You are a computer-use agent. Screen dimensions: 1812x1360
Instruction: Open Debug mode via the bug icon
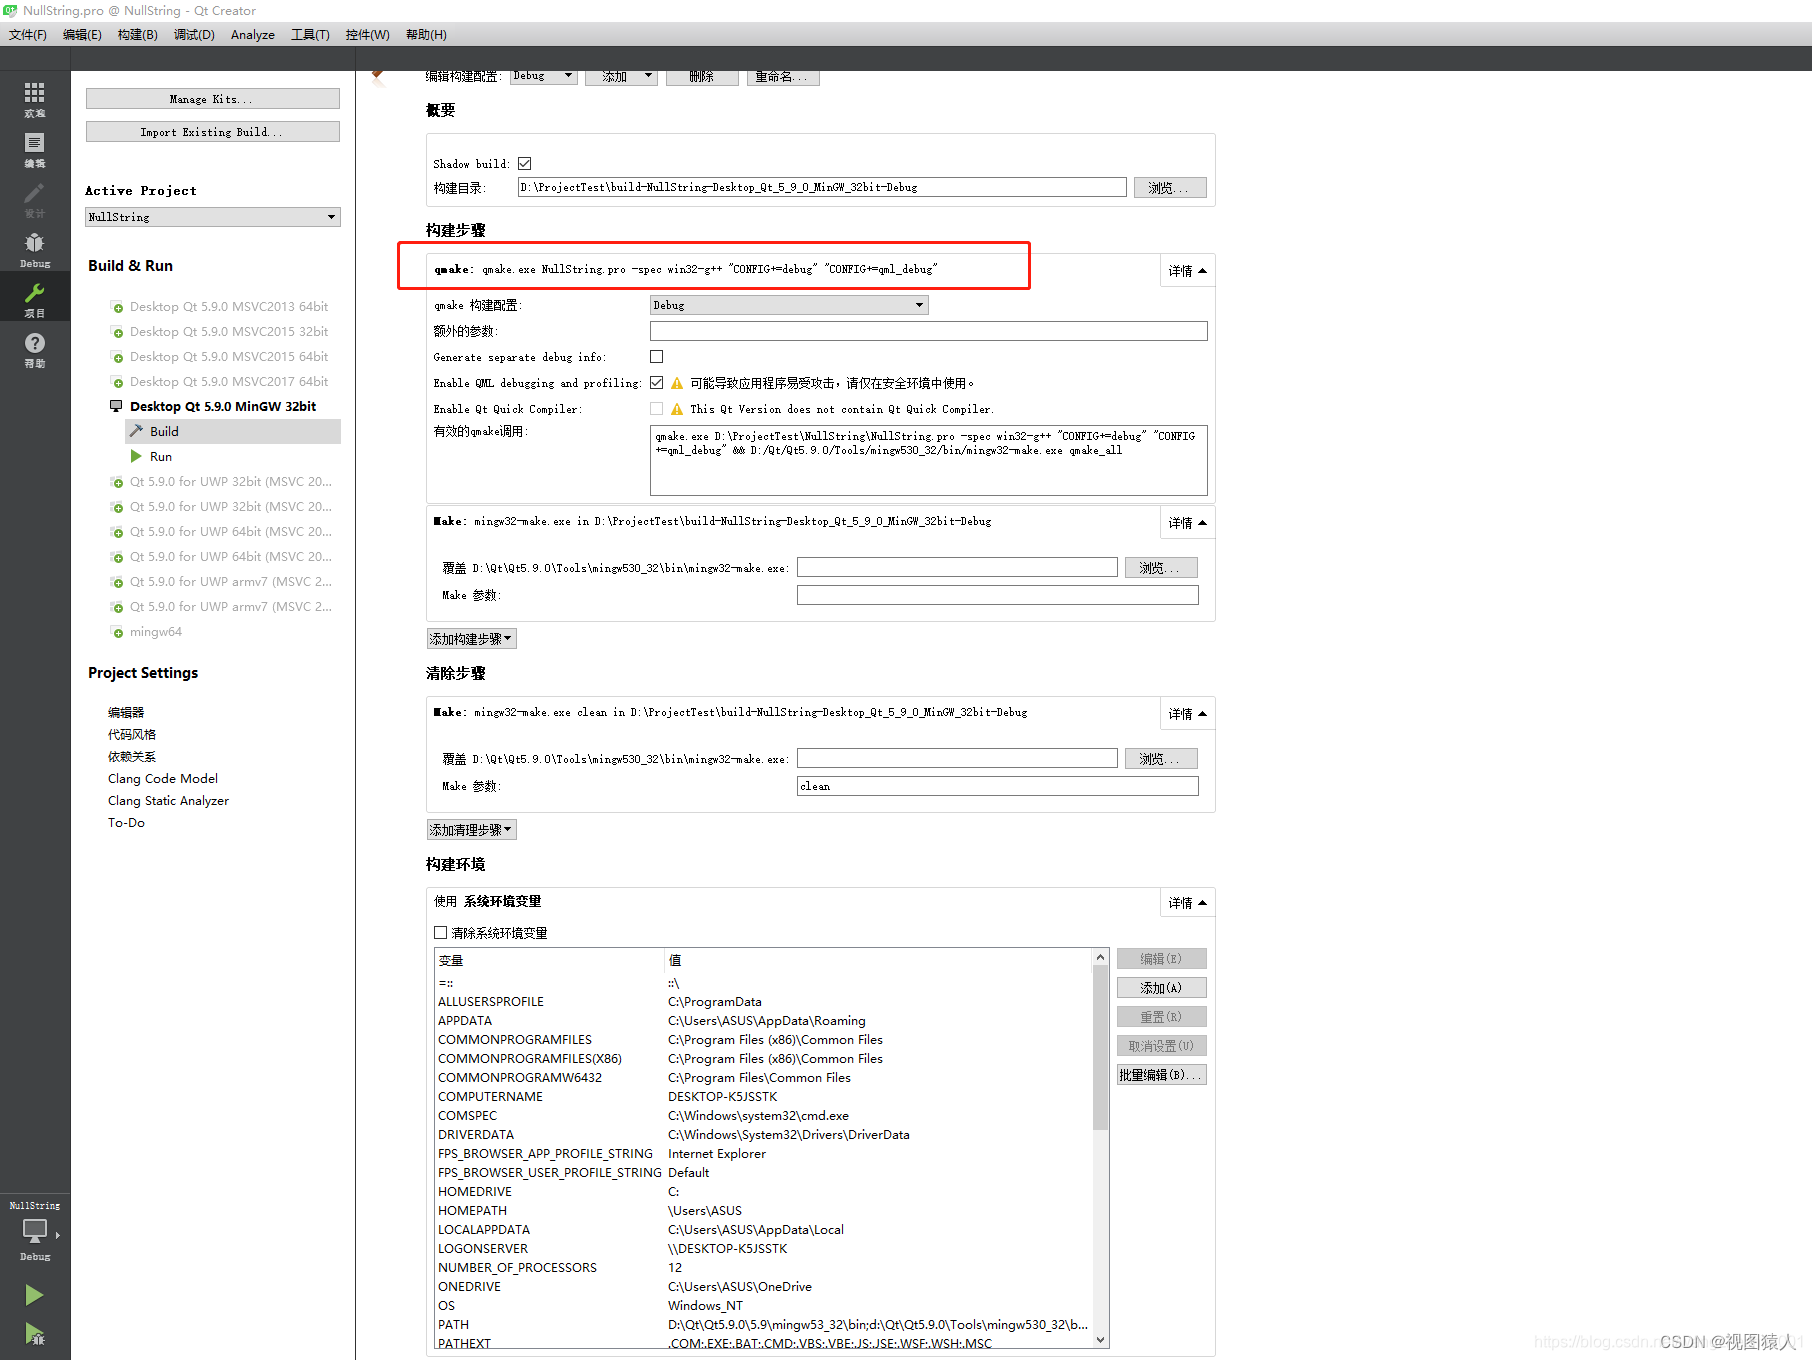click(x=34, y=245)
